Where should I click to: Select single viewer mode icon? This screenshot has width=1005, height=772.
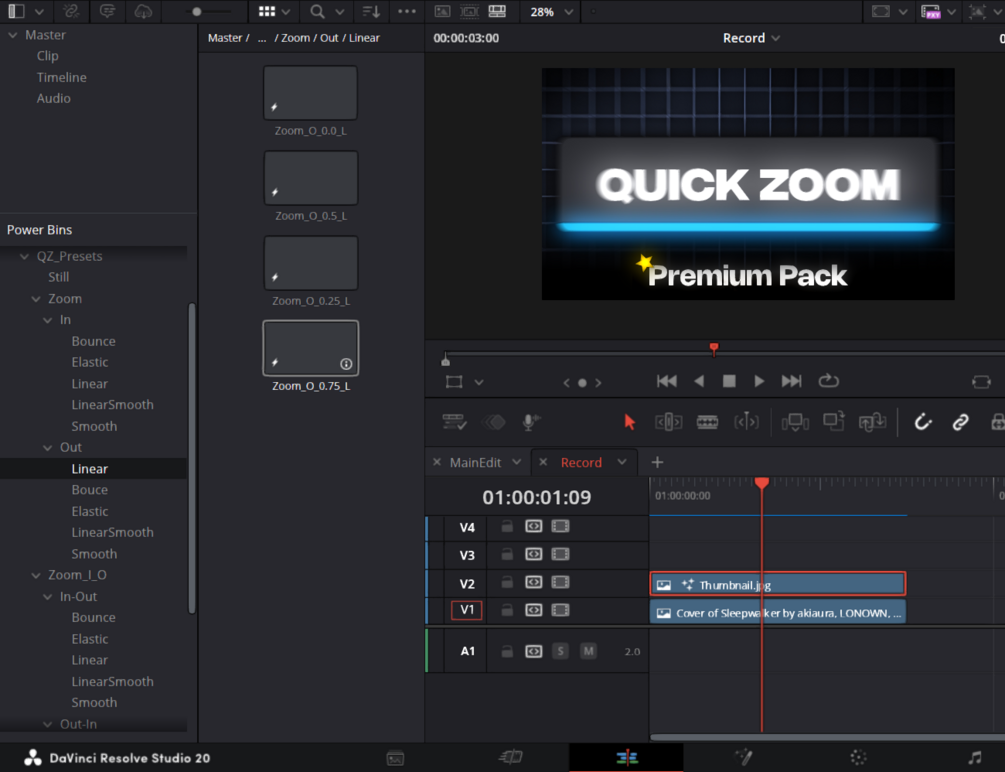442,11
